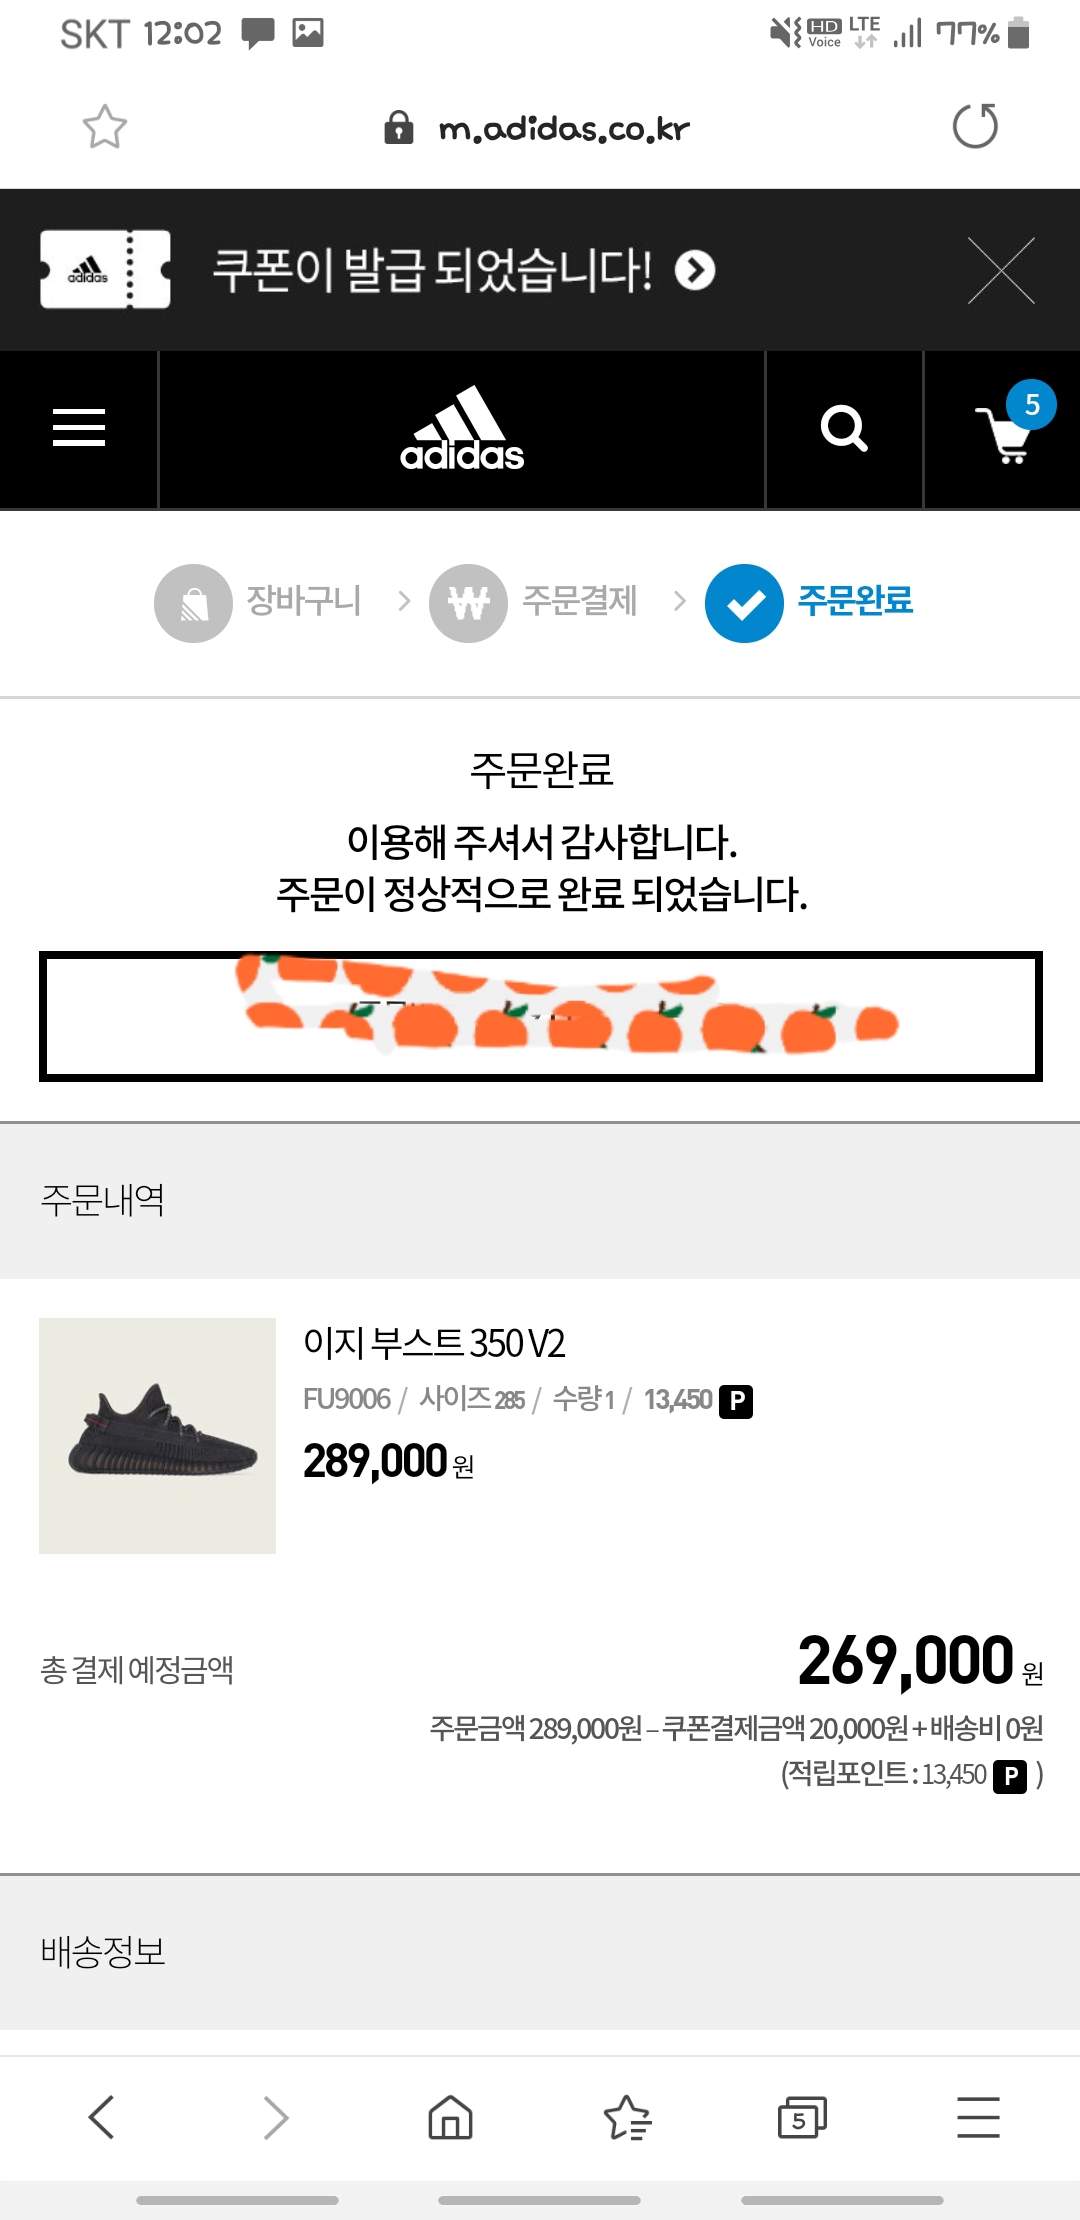Dismiss the coupon issued banner
The width and height of the screenshot is (1080, 2220).
[1001, 270]
